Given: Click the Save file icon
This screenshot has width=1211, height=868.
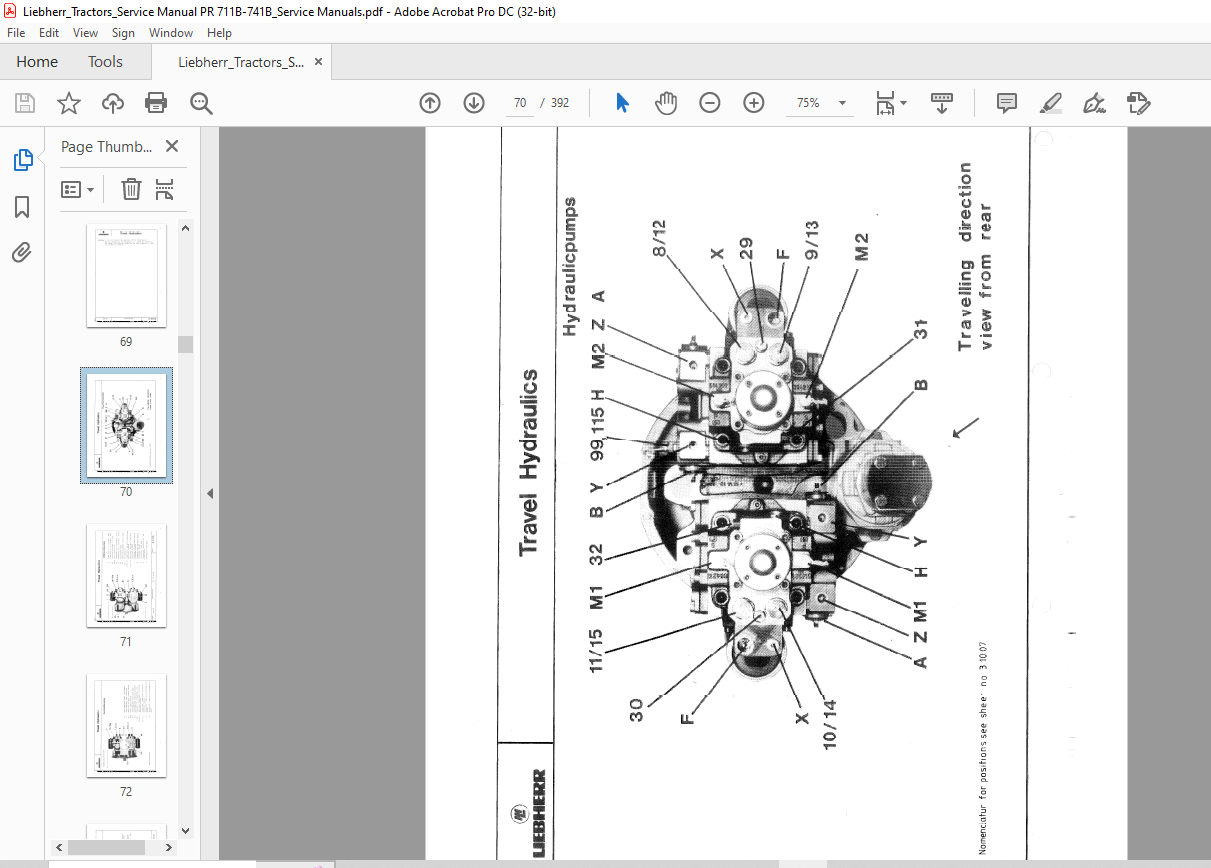Looking at the screenshot, I should click(x=25, y=103).
